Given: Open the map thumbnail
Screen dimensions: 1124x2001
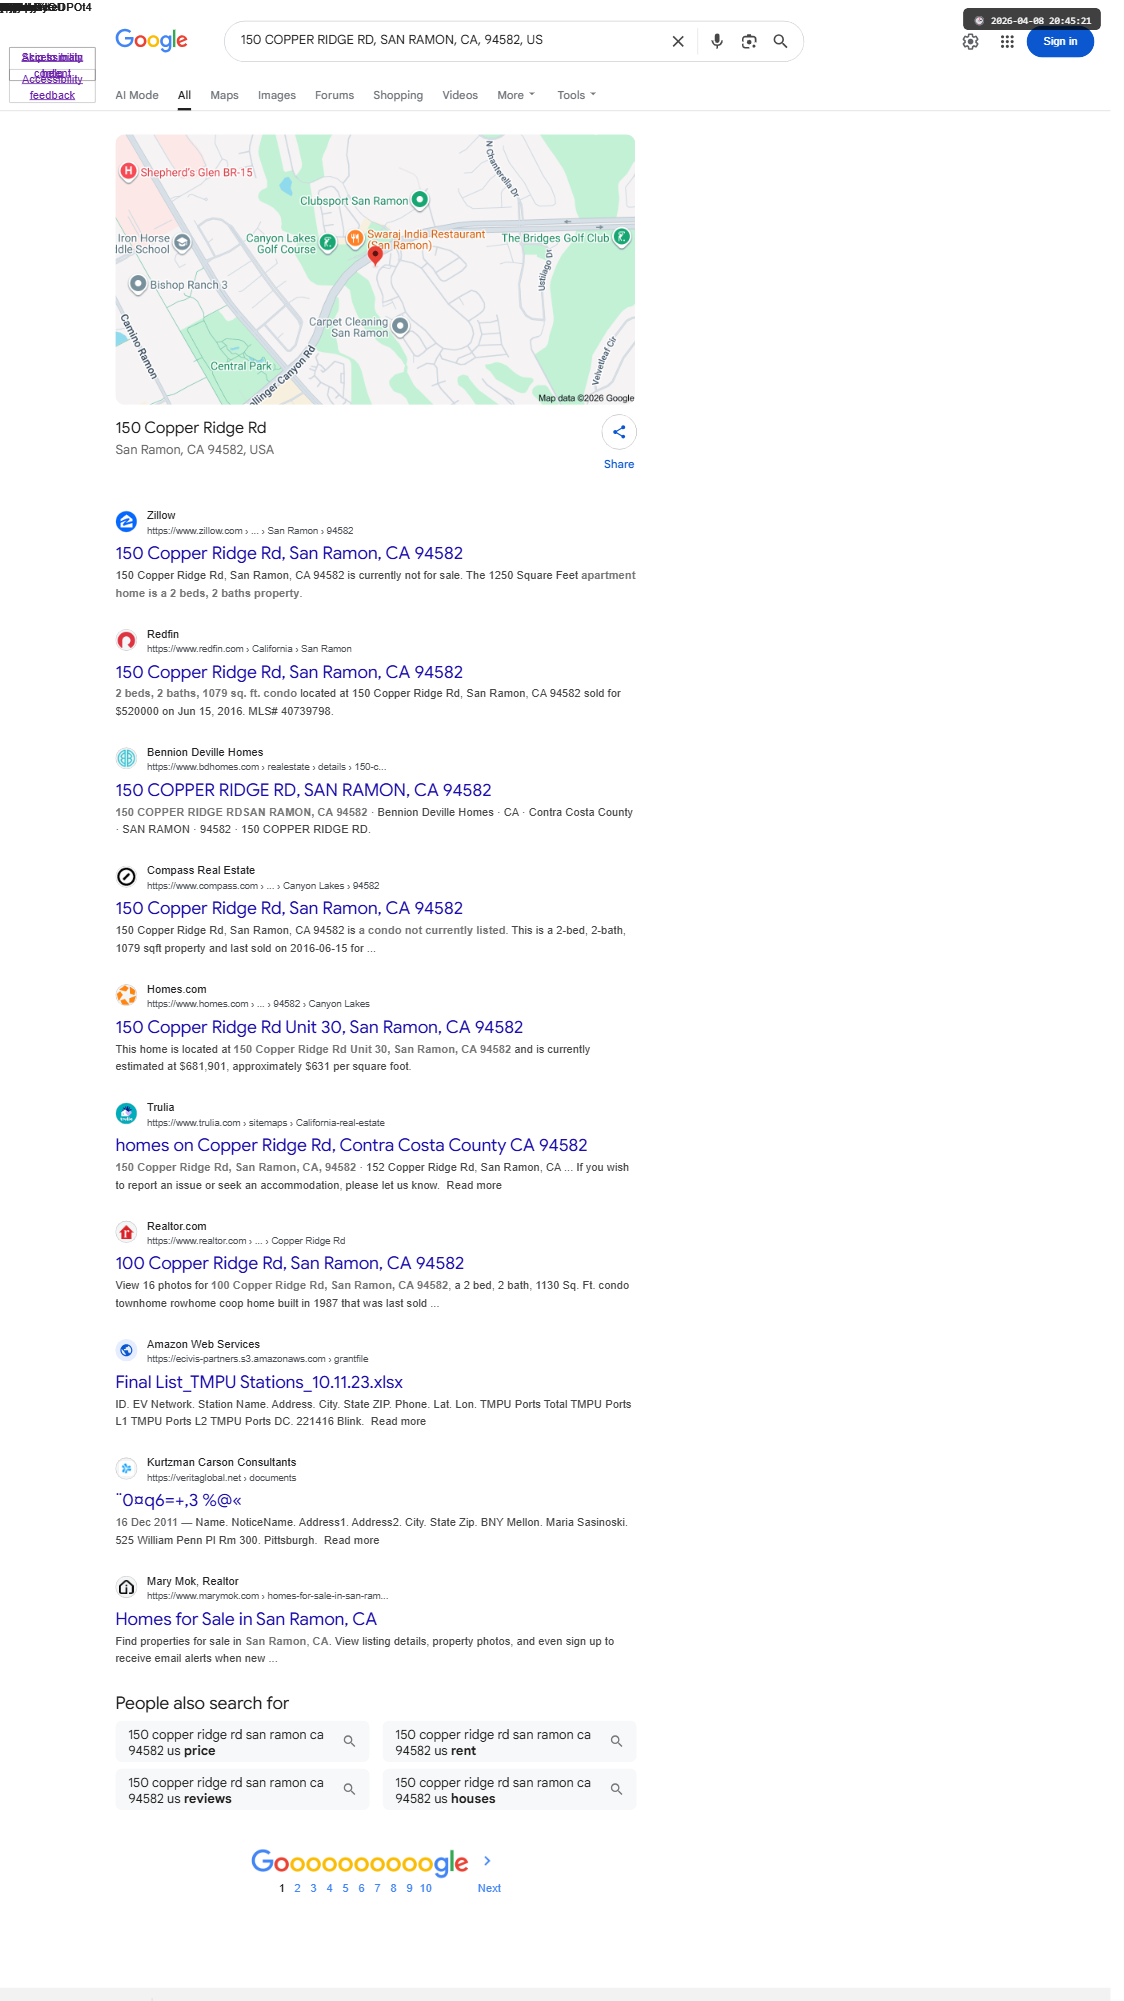Looking at the screenshot, I should click(x=375, y=269).
